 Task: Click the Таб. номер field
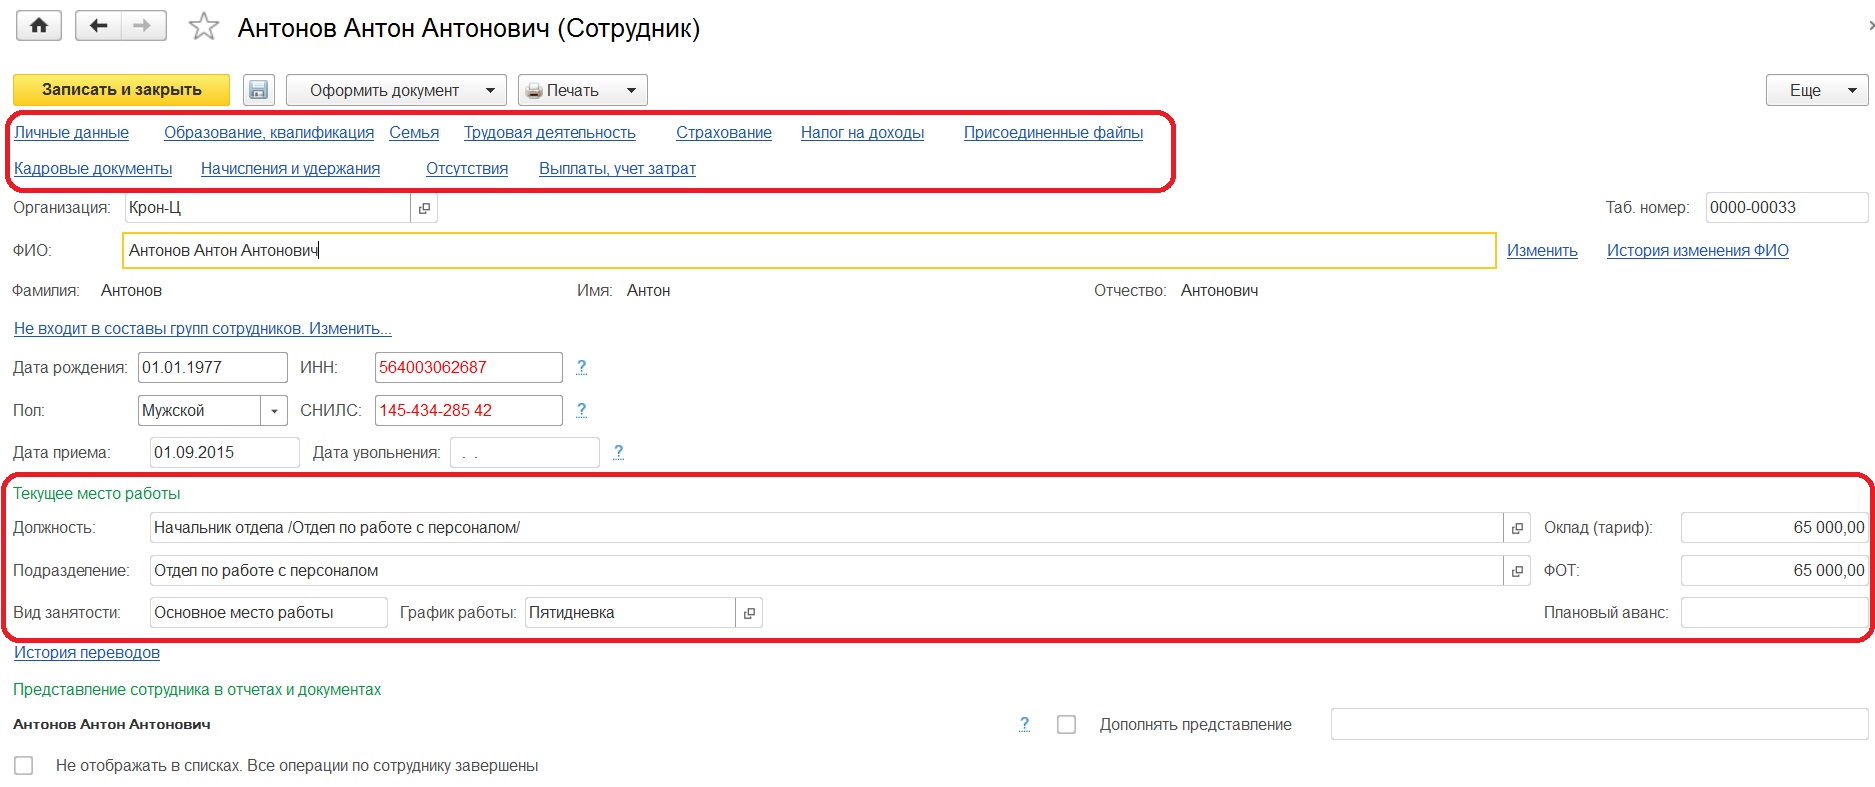(x=1787, y=208)
